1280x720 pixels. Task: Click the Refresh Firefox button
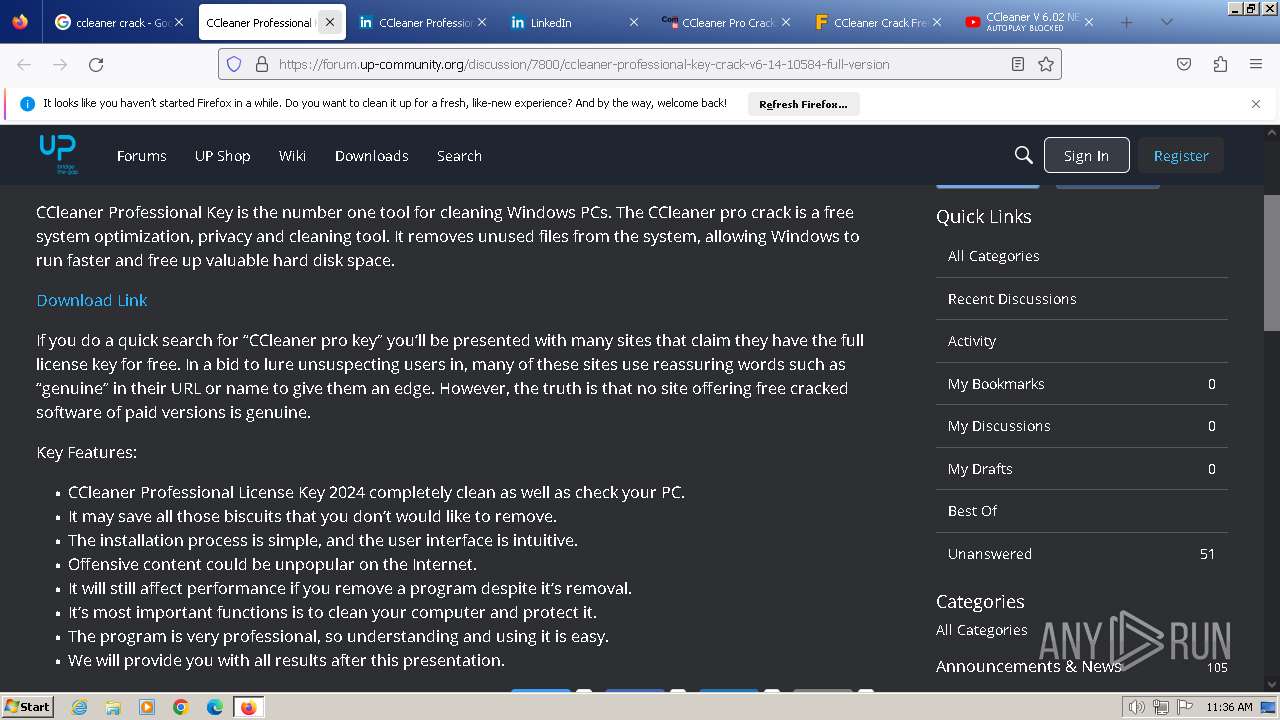(803, 104)
